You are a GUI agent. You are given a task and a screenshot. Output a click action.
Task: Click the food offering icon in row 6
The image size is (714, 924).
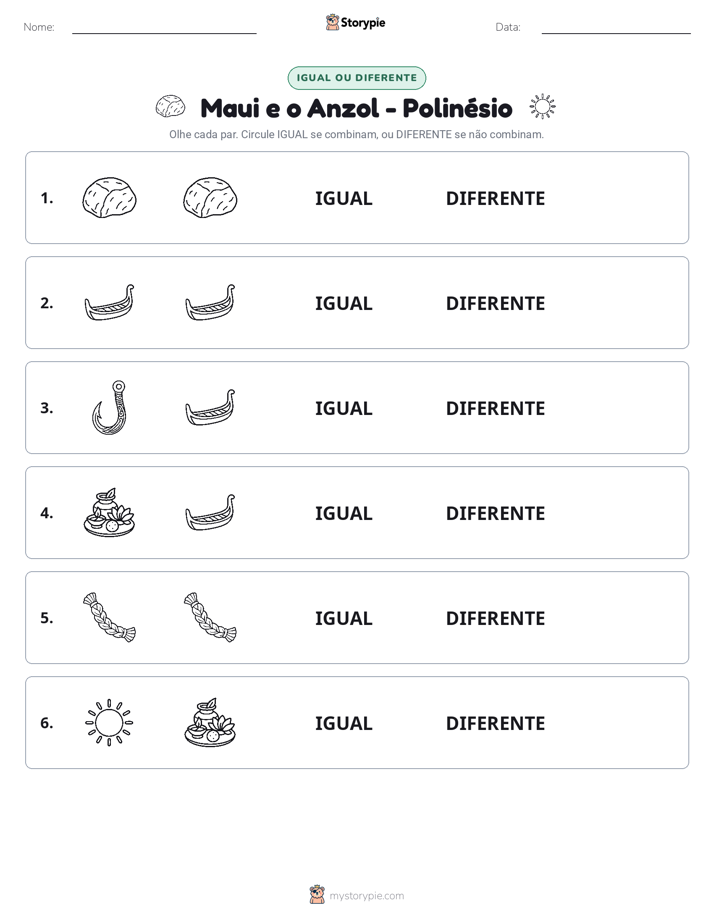(x=210, y=722)
